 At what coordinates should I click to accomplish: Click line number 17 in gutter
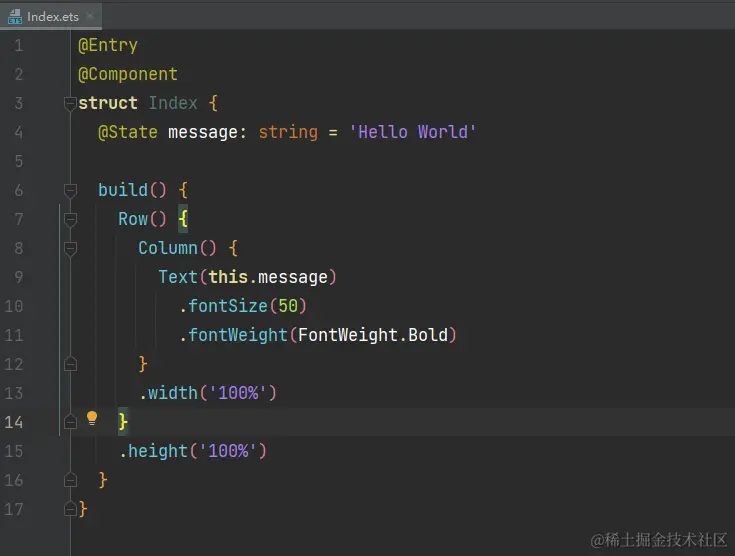point(14,509)
